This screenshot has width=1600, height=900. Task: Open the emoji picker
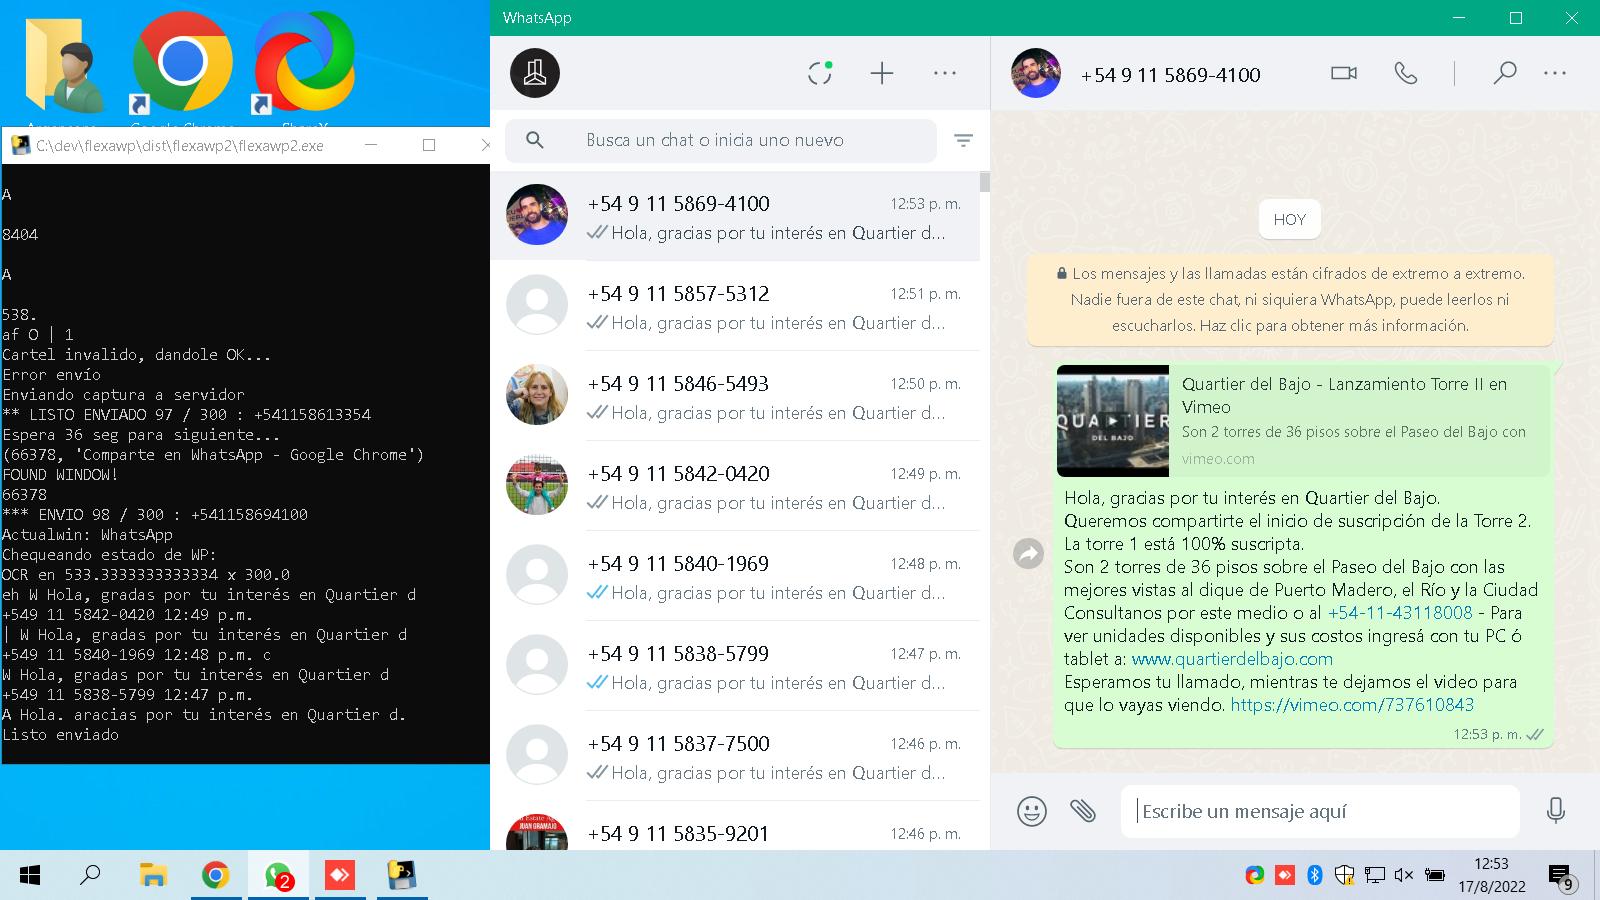[1031, 811]
